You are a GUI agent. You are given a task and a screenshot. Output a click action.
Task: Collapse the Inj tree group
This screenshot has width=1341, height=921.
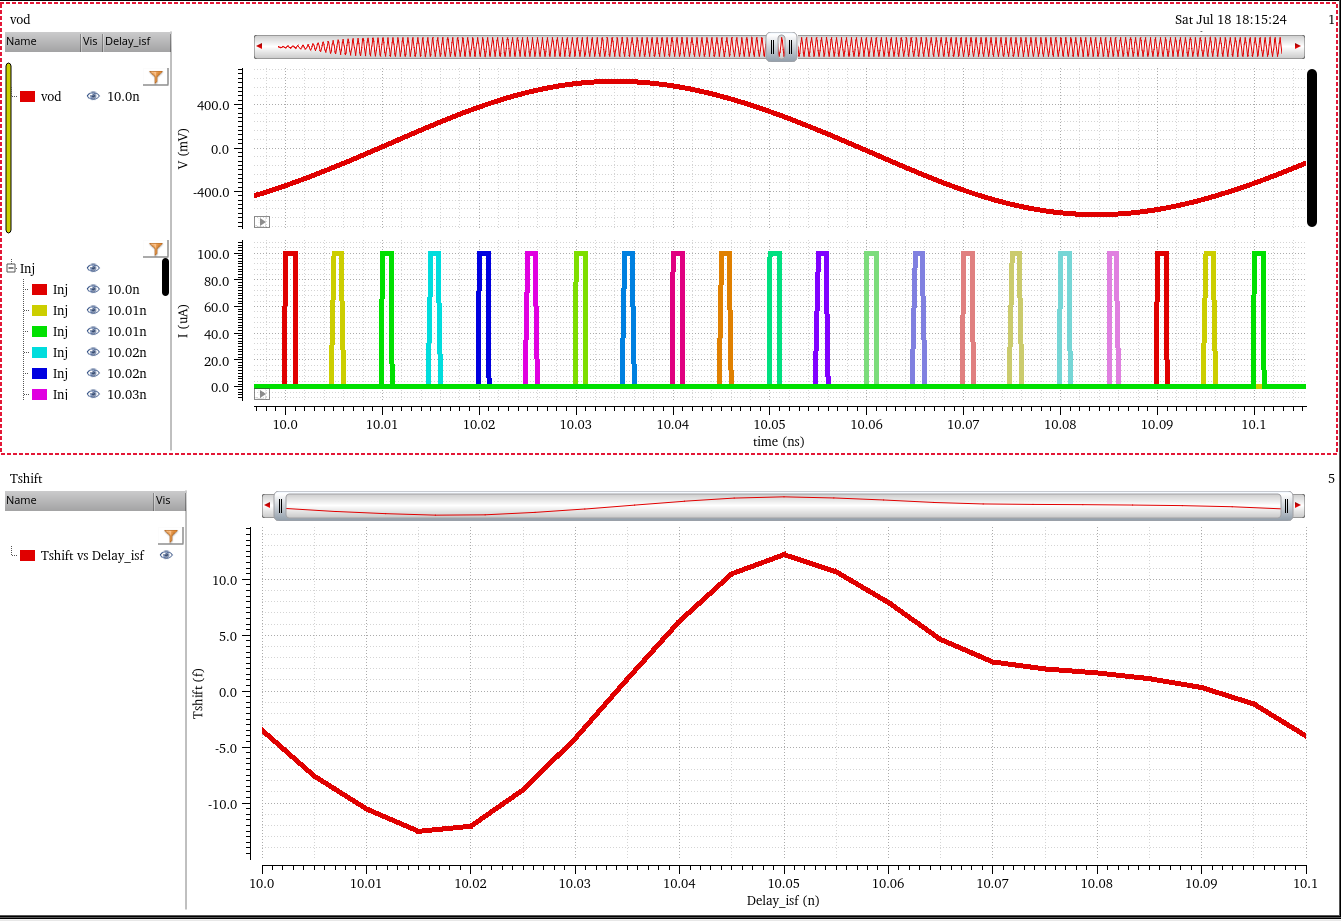click(x=11, y=267)
